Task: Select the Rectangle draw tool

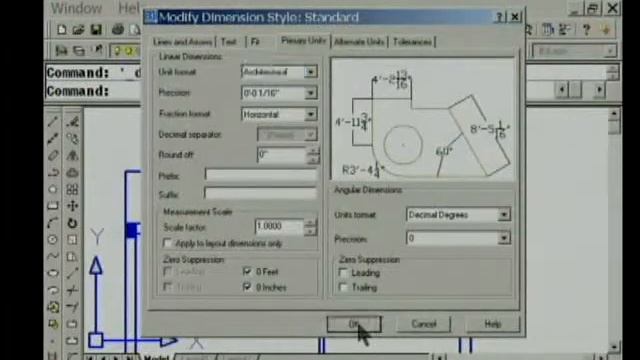Action: point(53,206)
